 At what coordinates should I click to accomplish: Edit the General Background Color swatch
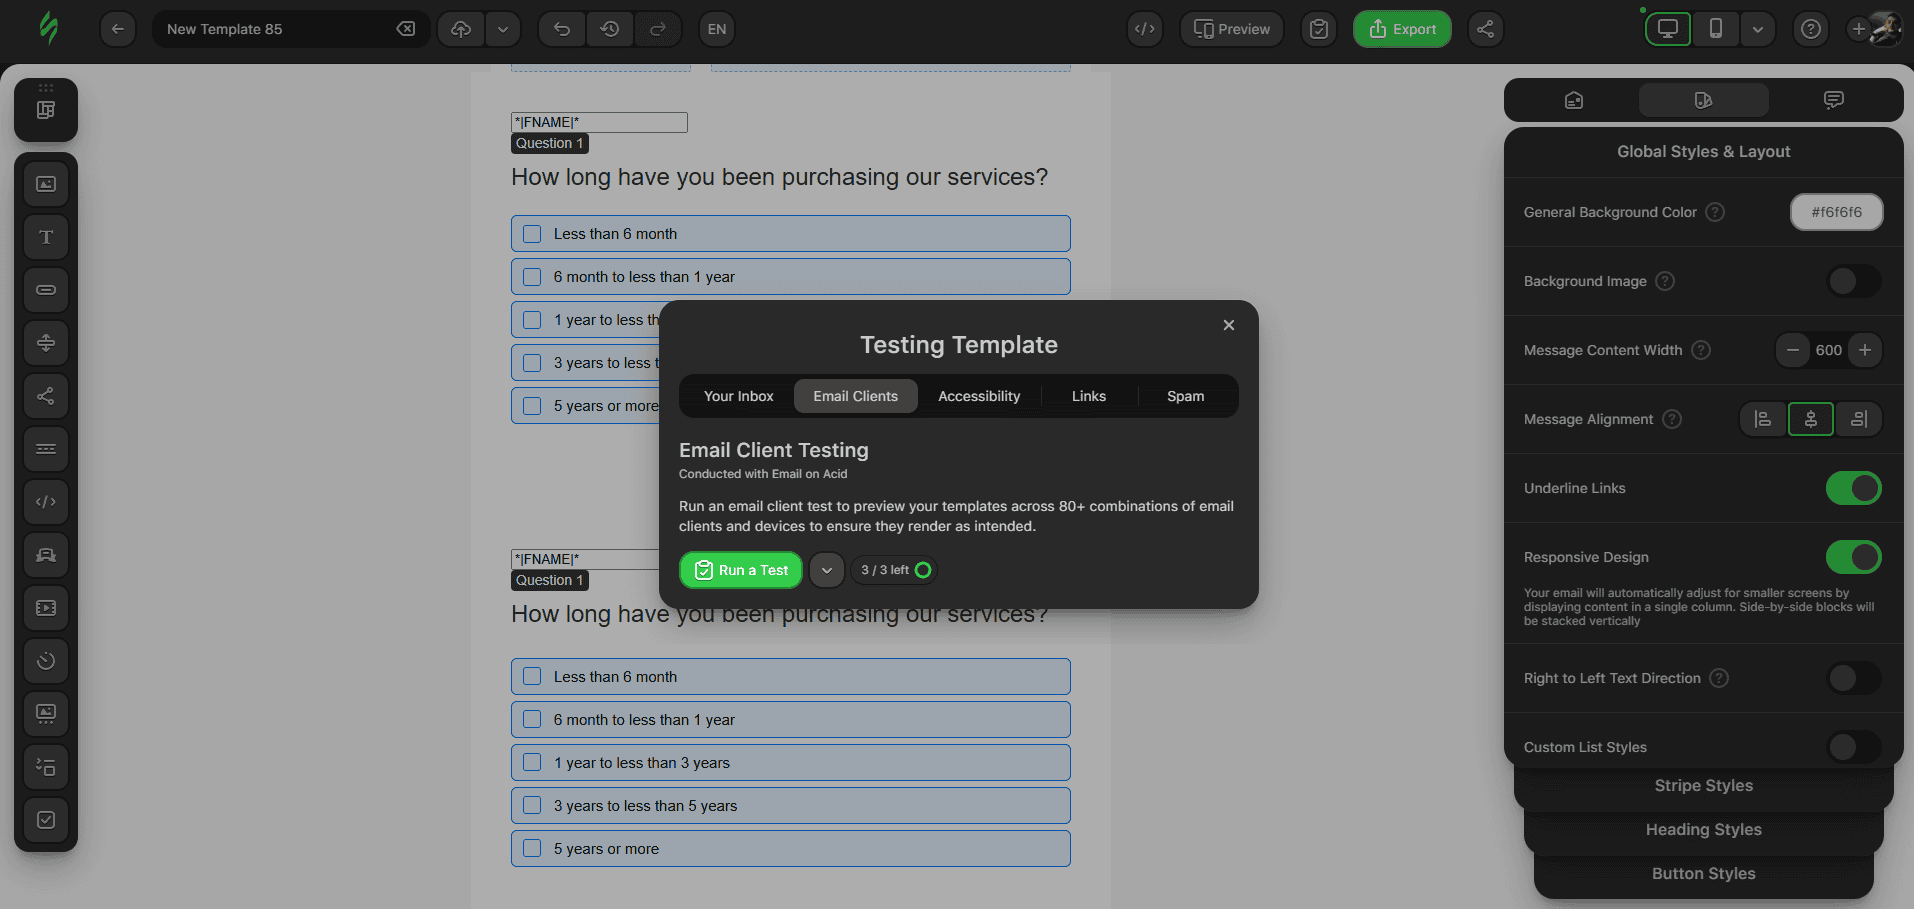click(x=1836, y=212)
